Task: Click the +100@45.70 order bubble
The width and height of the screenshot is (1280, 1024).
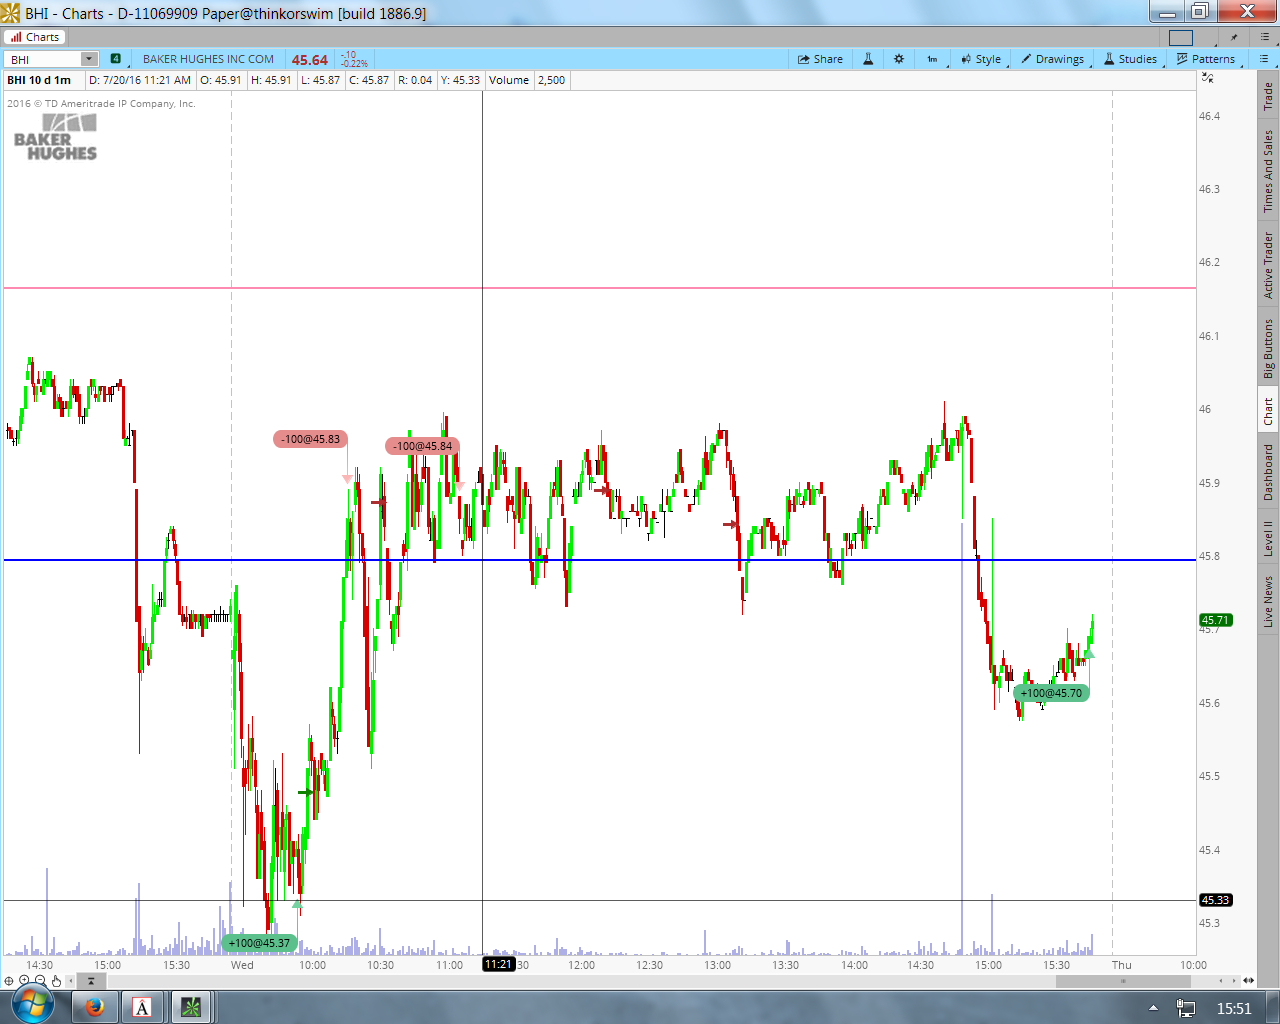Action: coord(1051,693)
